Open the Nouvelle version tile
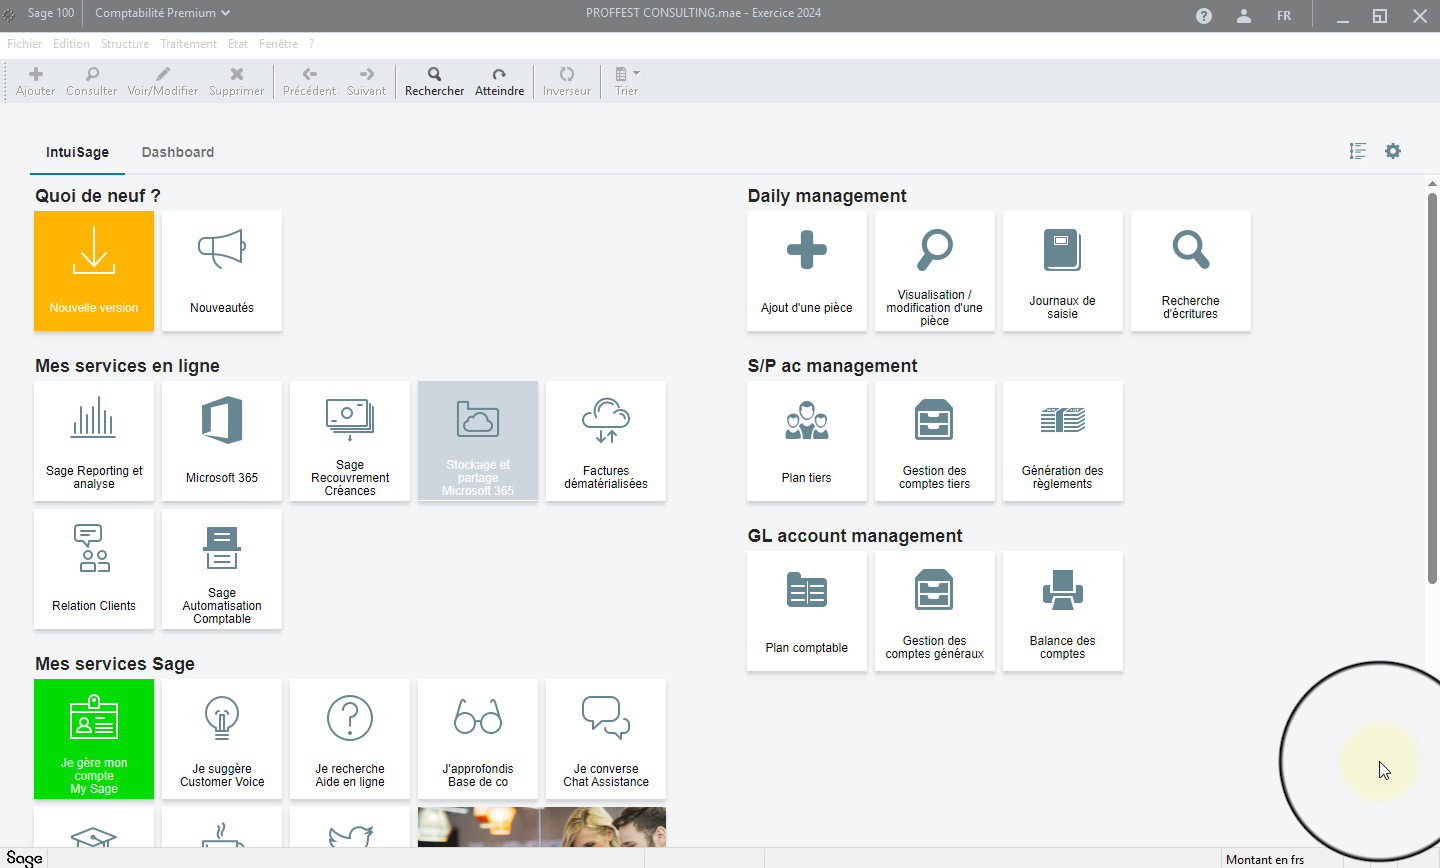This screenshot has width=1440, height=868. (x=93, y=271)
